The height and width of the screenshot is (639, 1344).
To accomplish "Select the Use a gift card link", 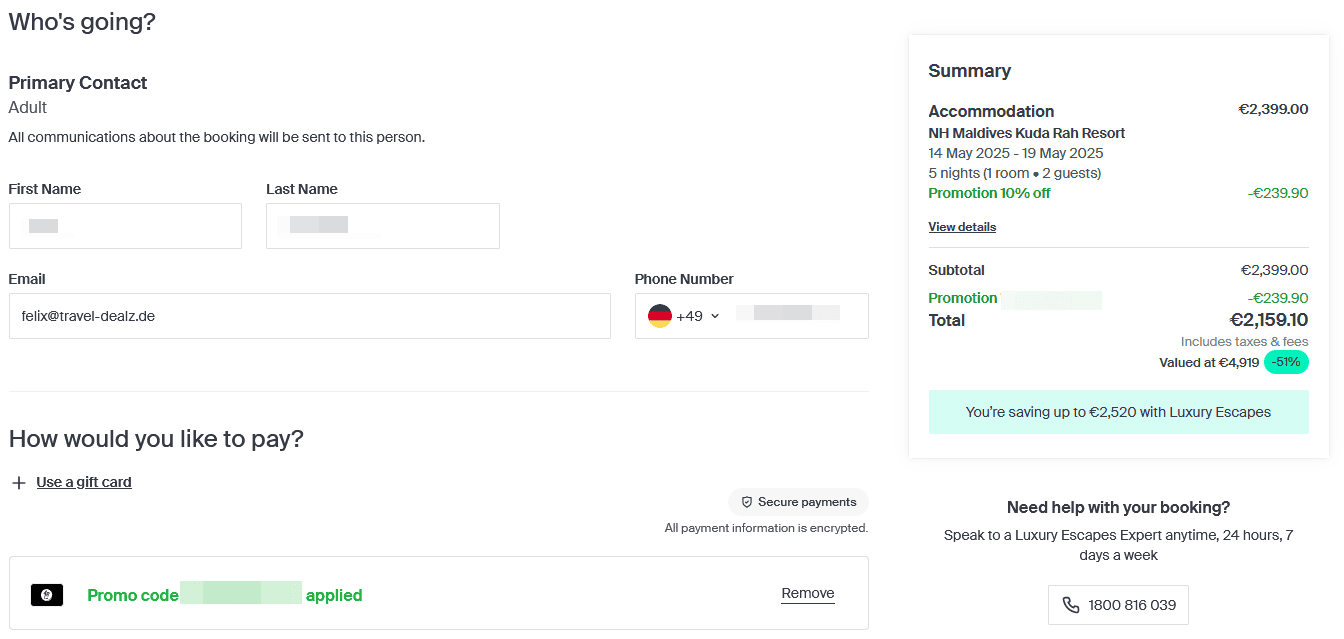I will tap(84, 482).
